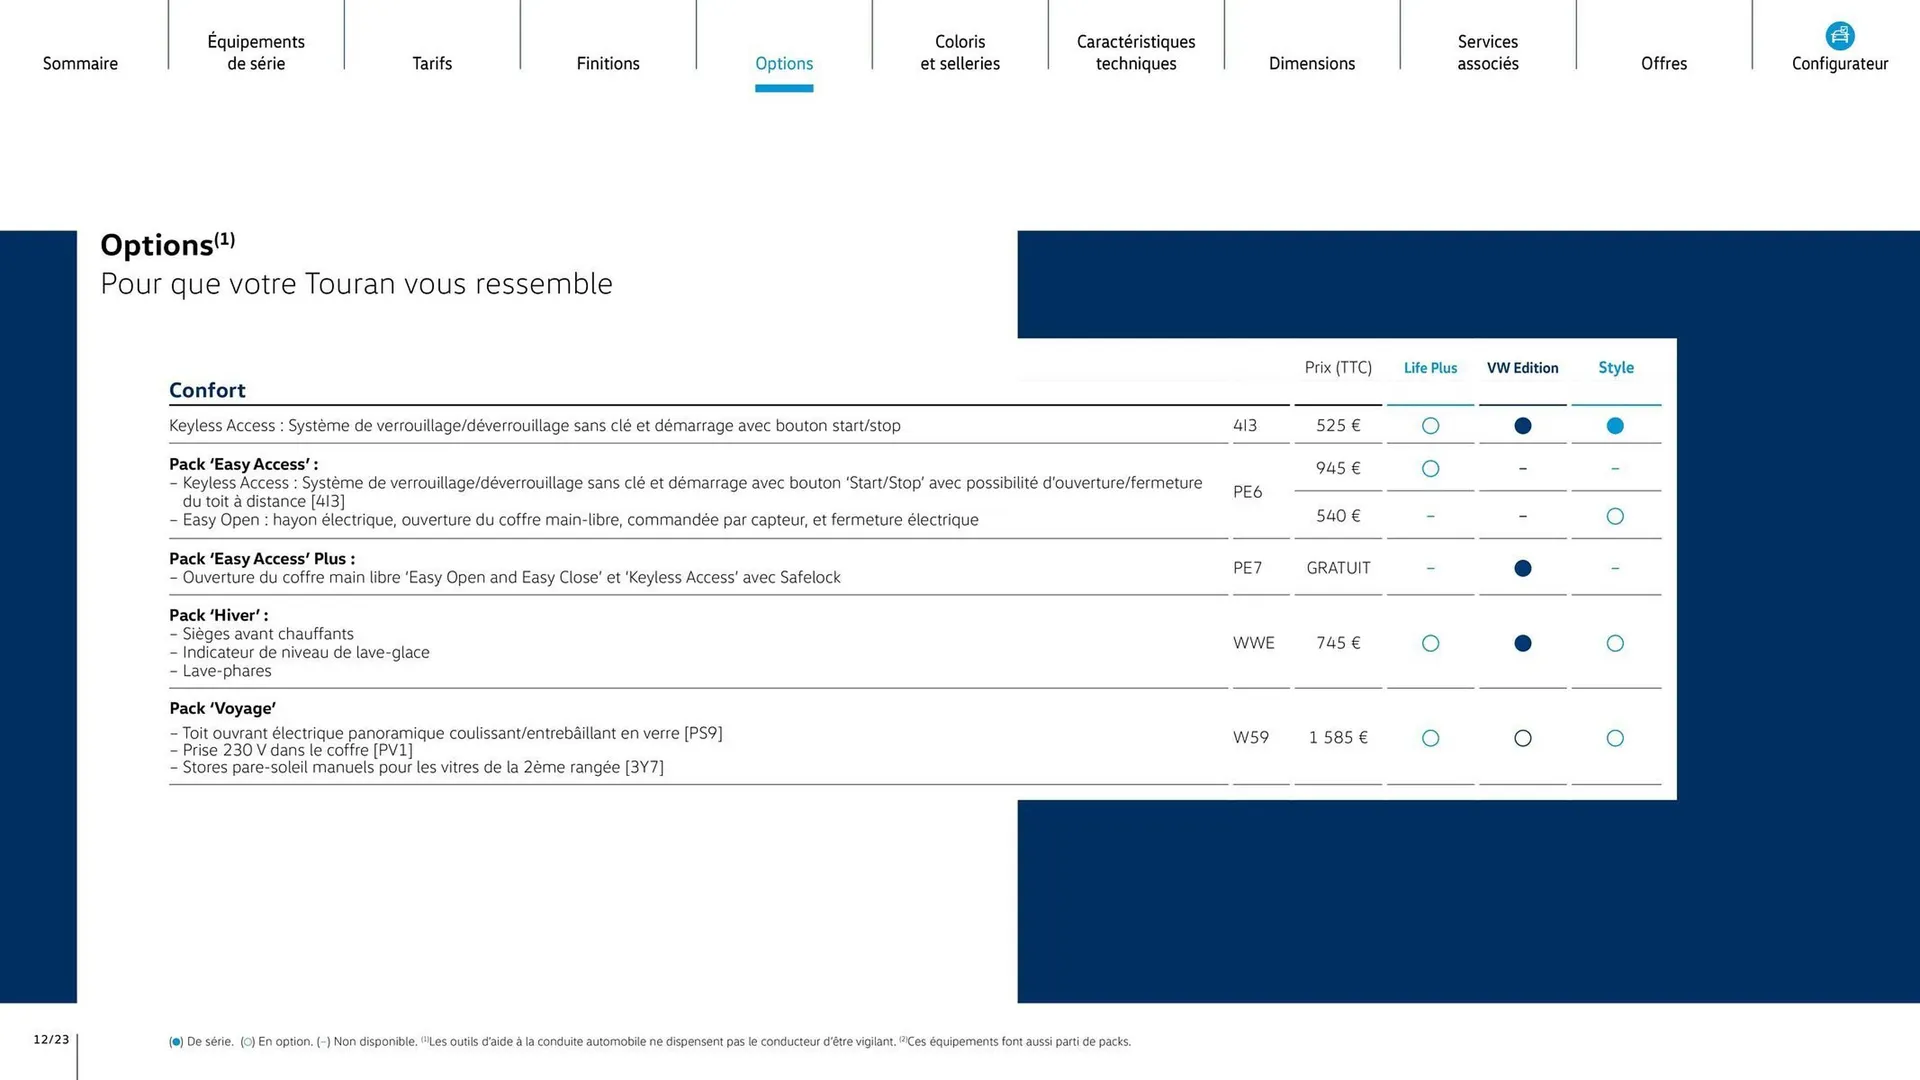Click Pack Voyage VW Edition option circle
Screen dimensions: 1920x1080
[1522, 738]
